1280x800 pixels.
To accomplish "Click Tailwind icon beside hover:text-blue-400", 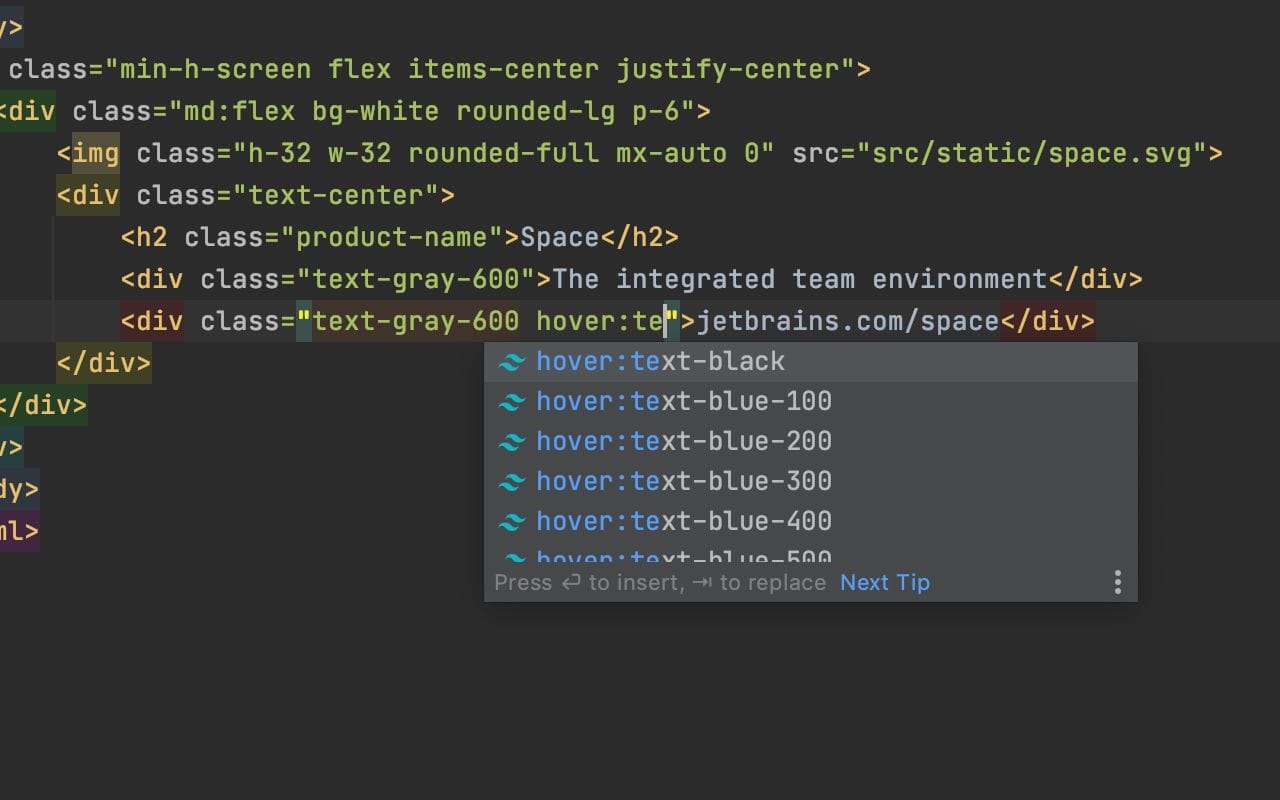I will click(512, 522).
